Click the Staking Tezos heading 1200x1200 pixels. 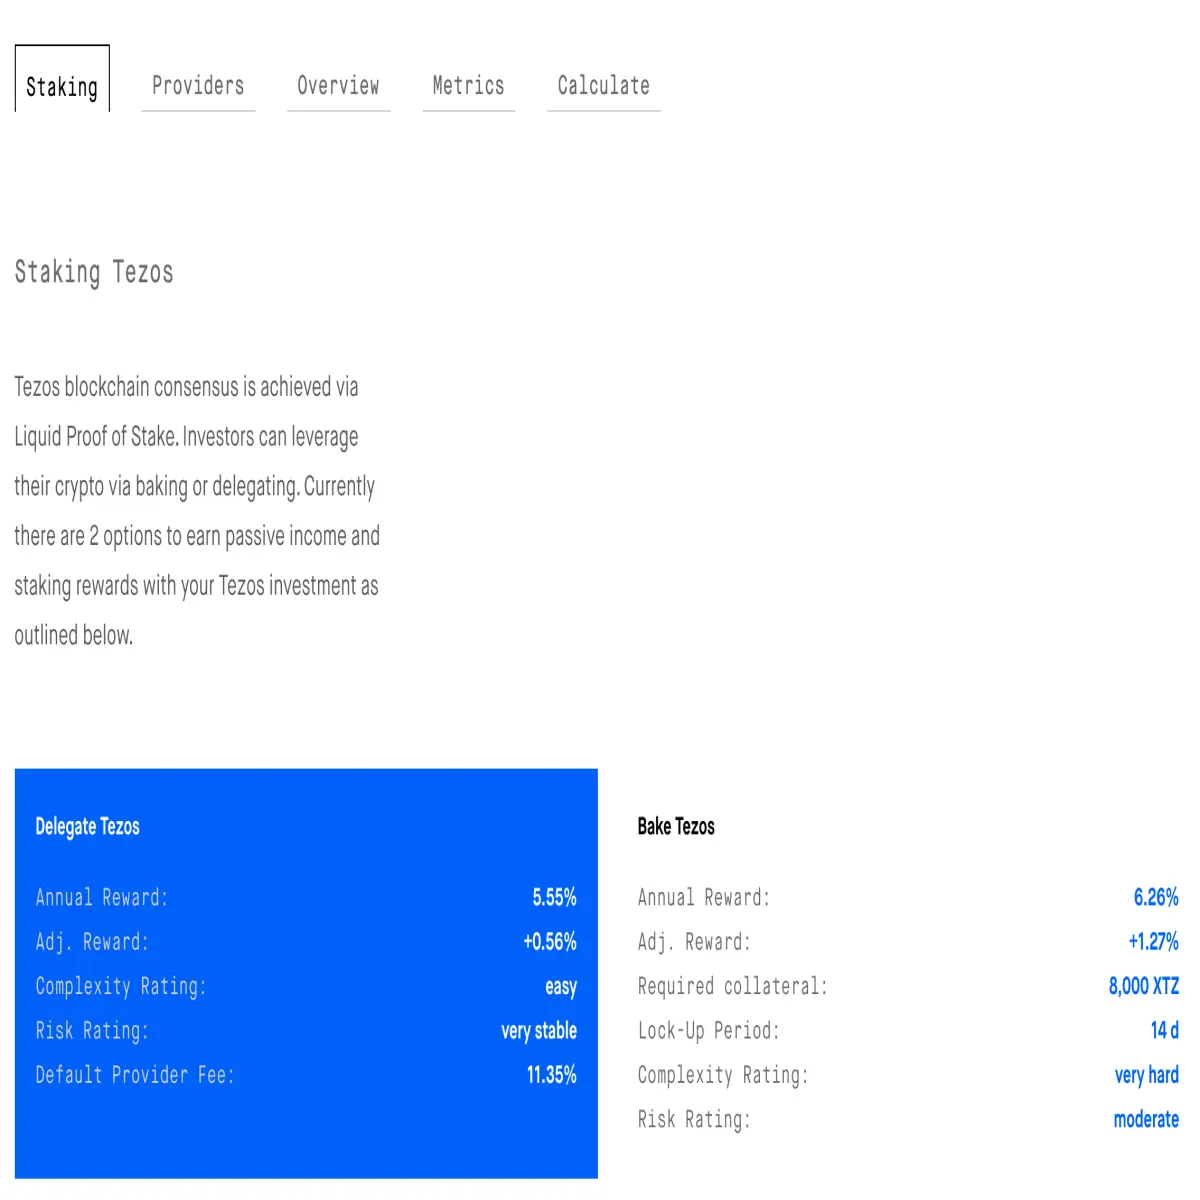(94, 272)
